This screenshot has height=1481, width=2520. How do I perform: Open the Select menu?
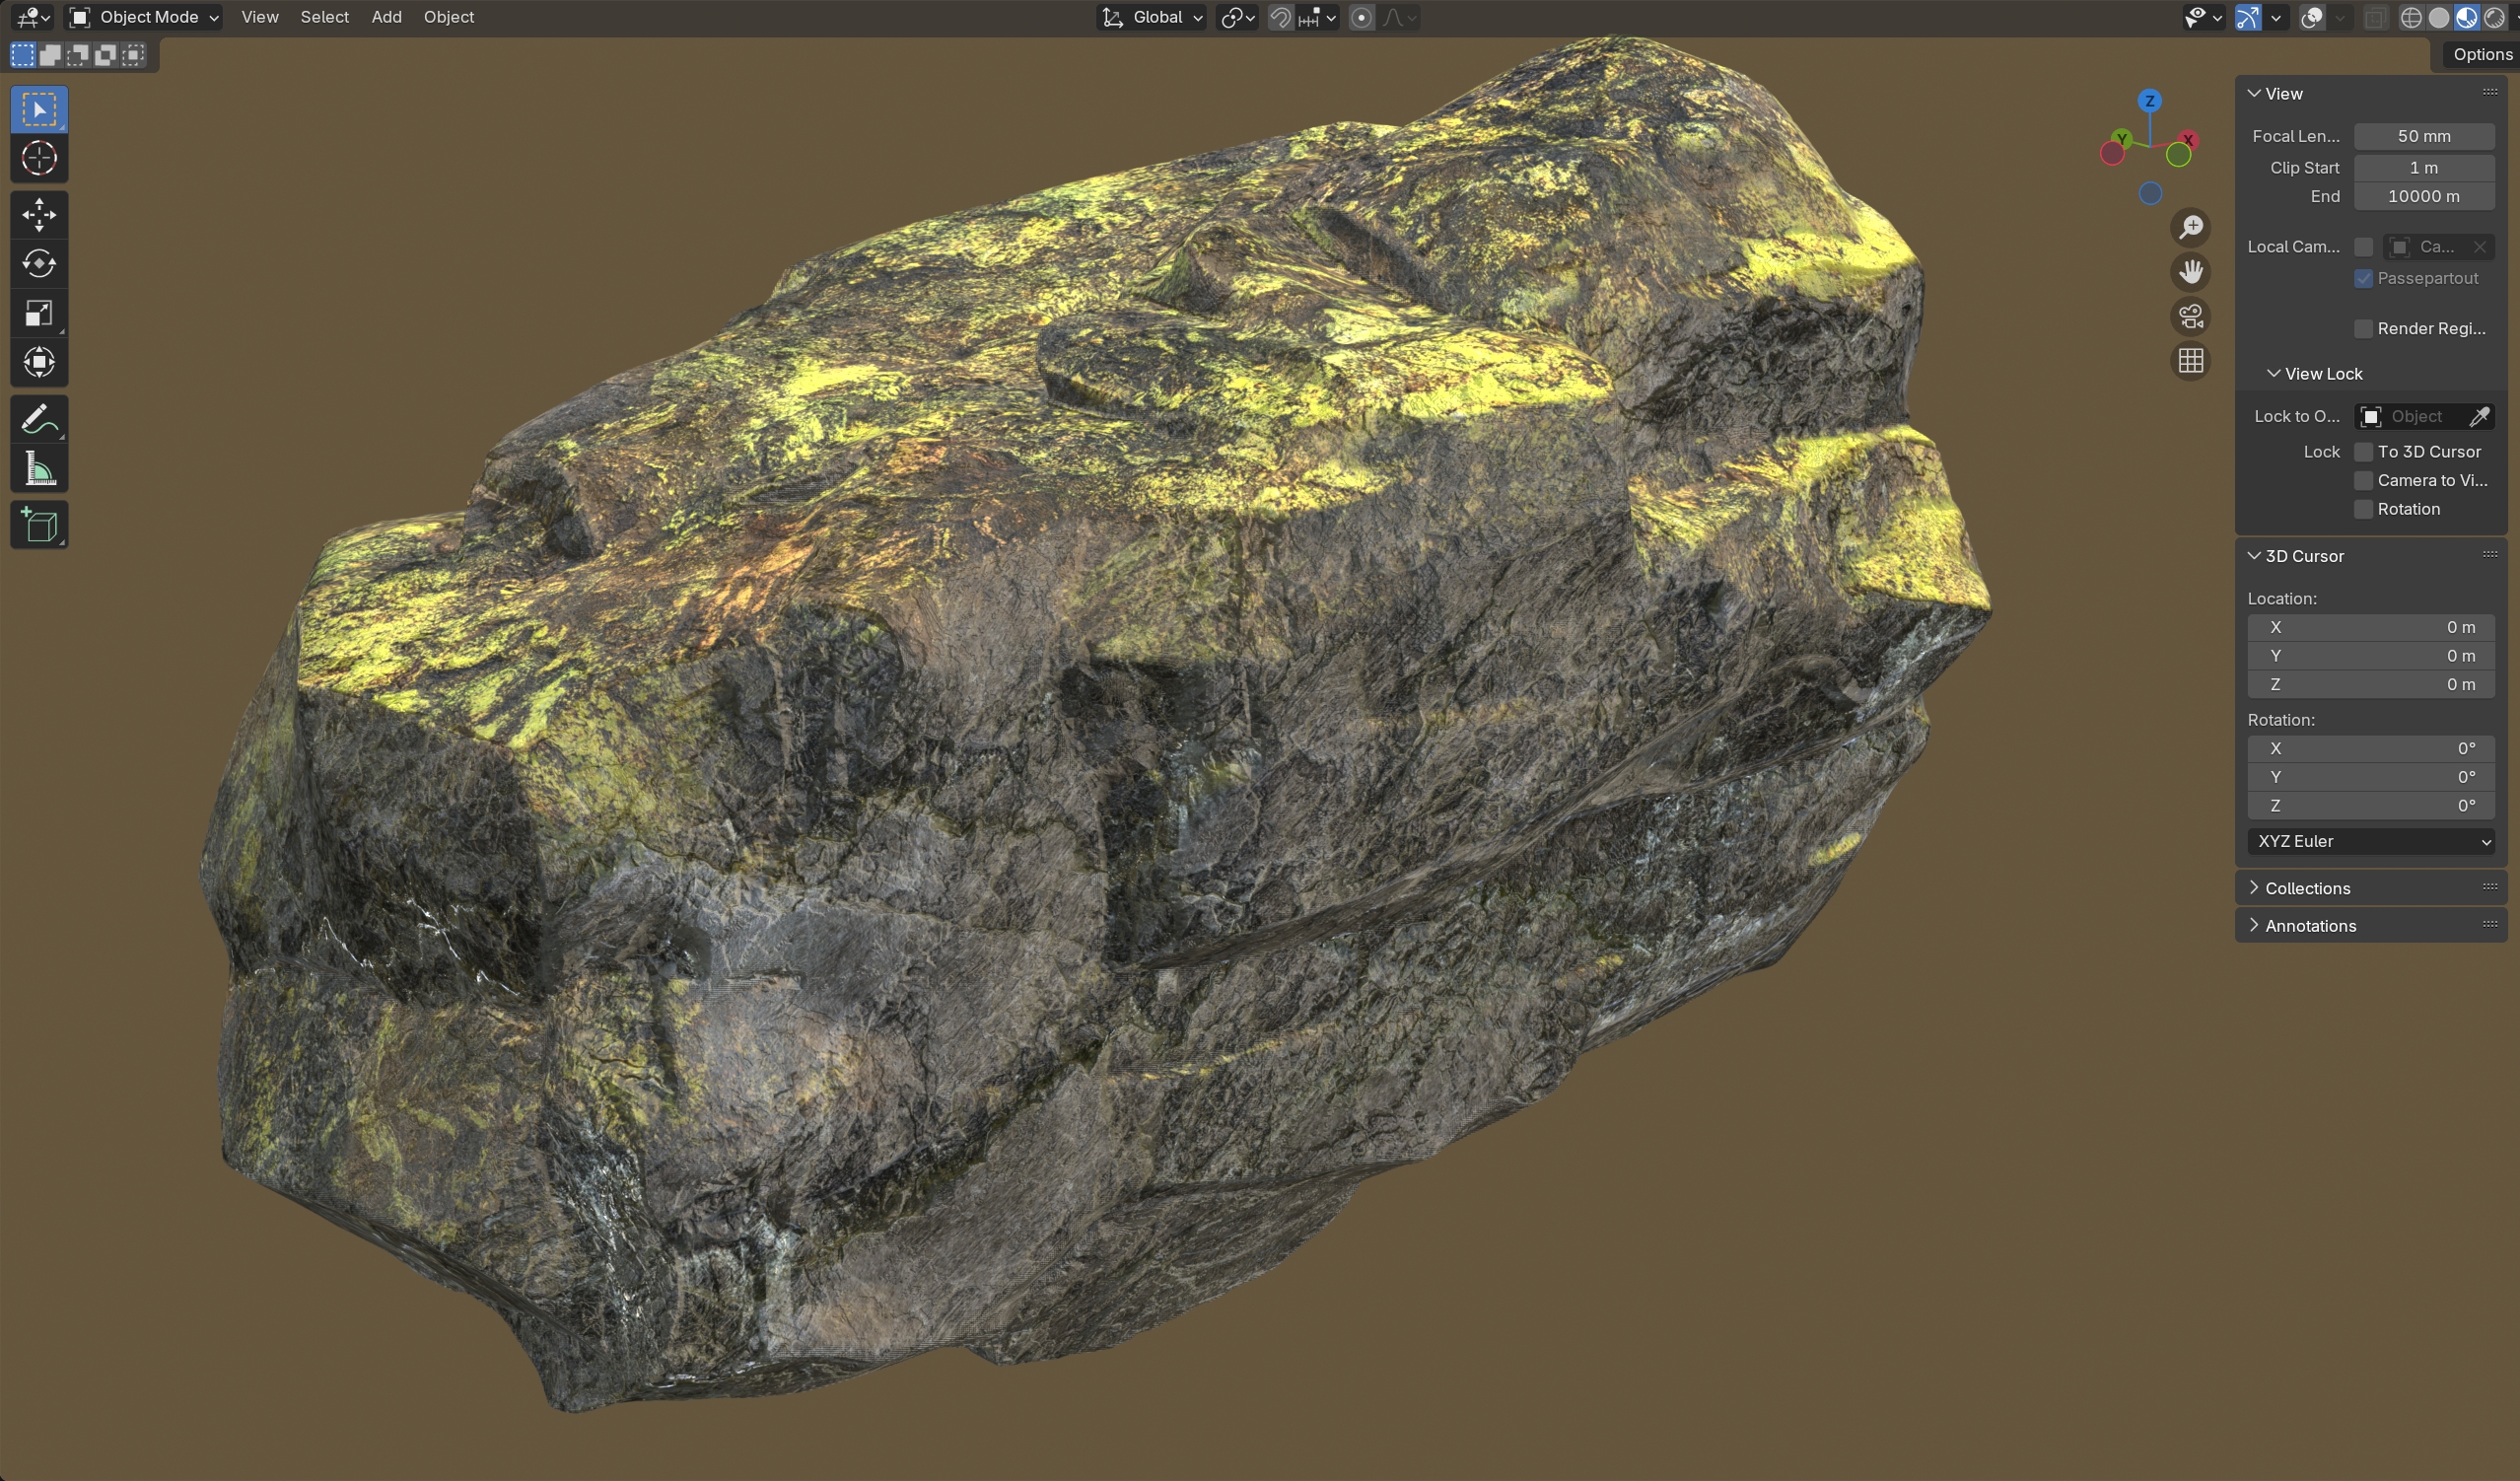[x=324, y=17]
